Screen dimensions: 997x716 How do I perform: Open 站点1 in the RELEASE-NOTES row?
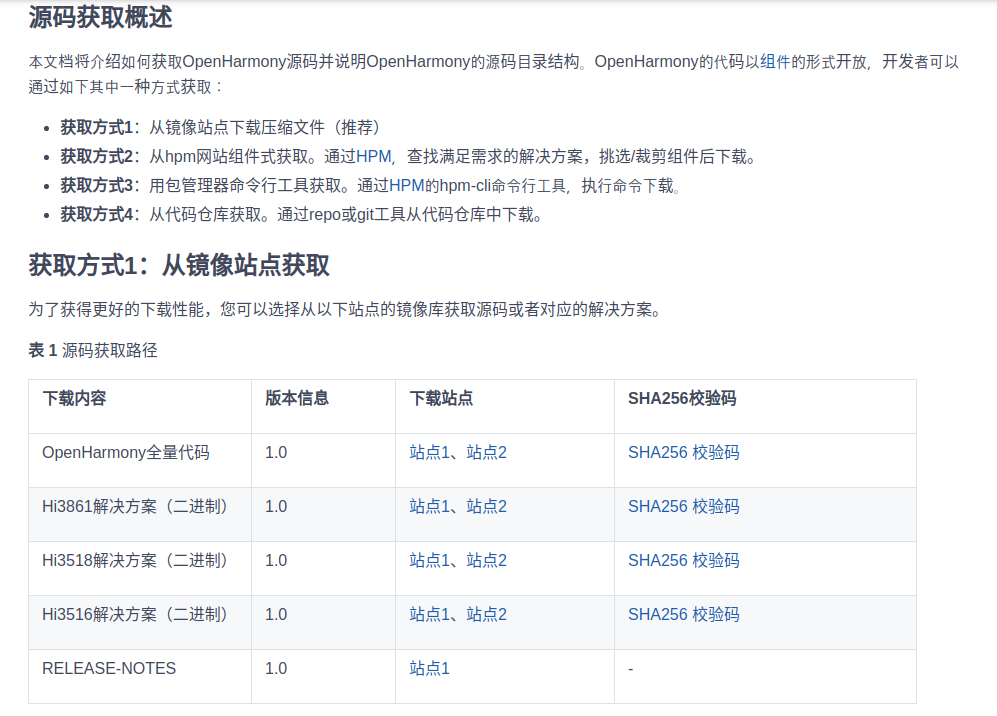click(429, 668)
